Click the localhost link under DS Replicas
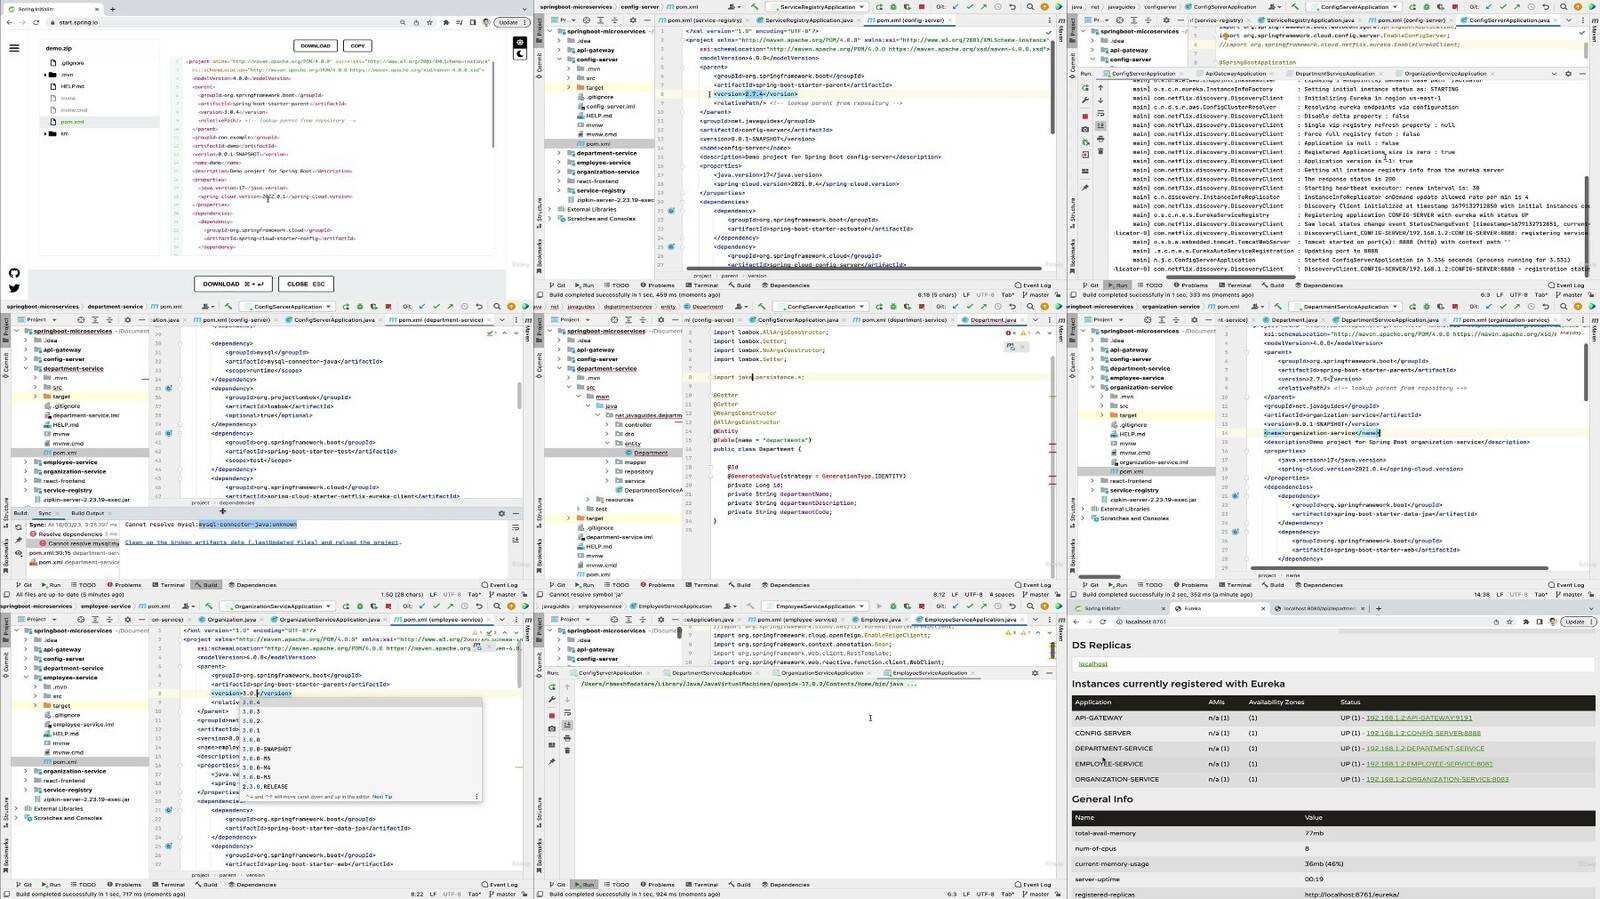Image resolution: width=1600 pixels, height=899 pixels. [1093, 664]
